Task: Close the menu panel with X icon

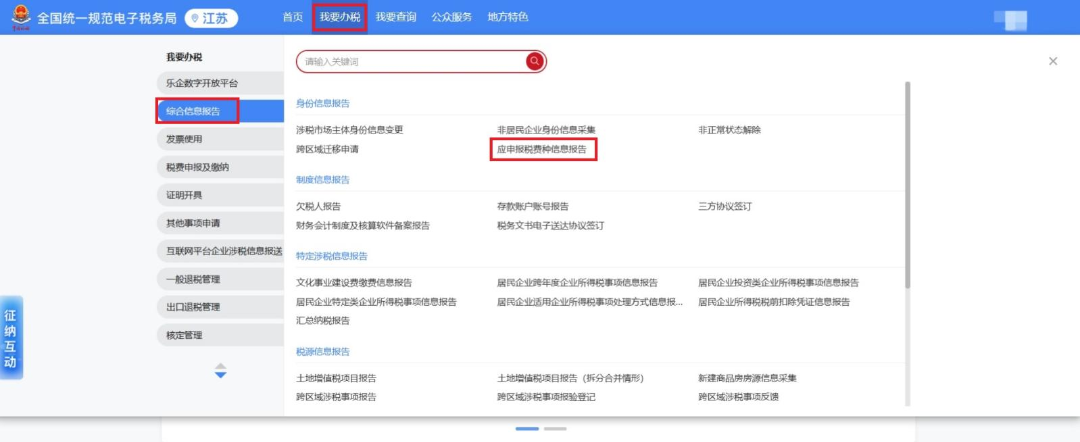Action: pos(1052,61)
